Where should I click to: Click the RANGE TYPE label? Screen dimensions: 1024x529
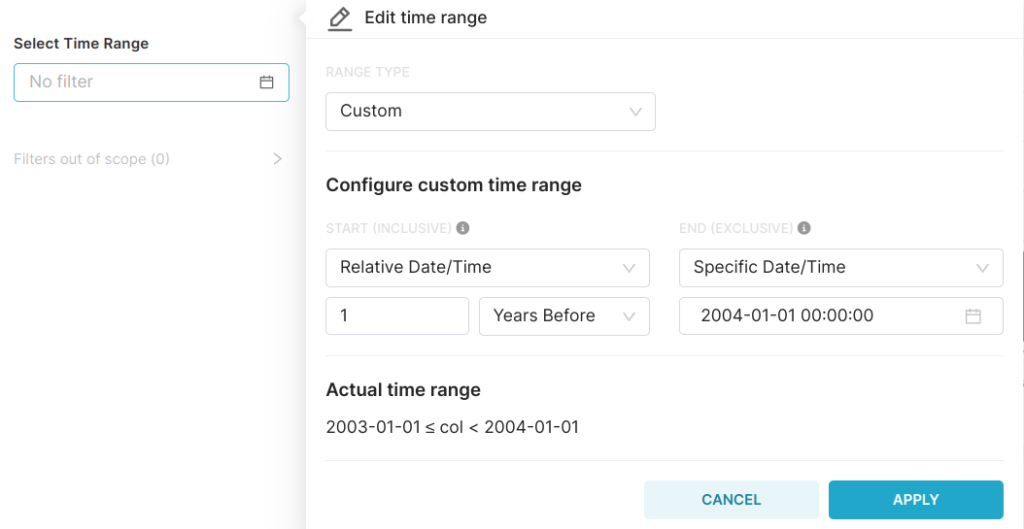[368, 72]
